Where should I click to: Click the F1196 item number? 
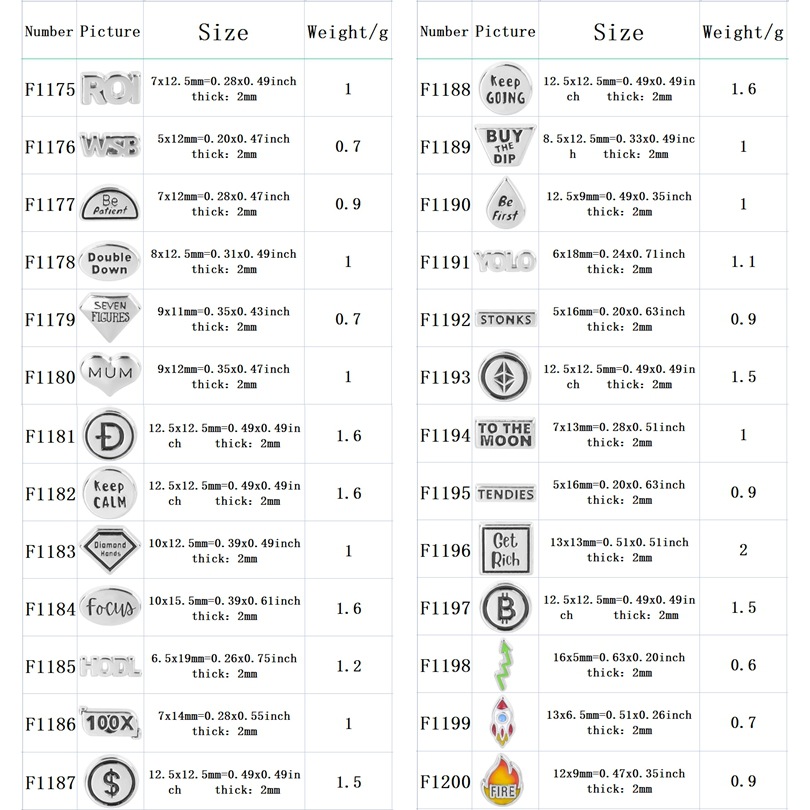pyautogui.click(x=445, y=550)
